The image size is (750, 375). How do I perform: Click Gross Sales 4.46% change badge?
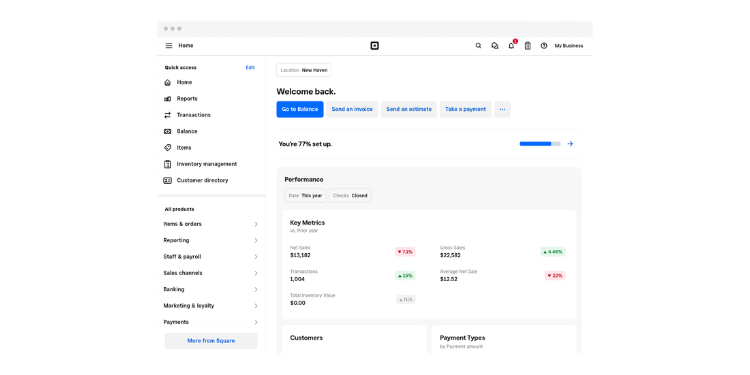pyautogui.click(x=553, y=252)
